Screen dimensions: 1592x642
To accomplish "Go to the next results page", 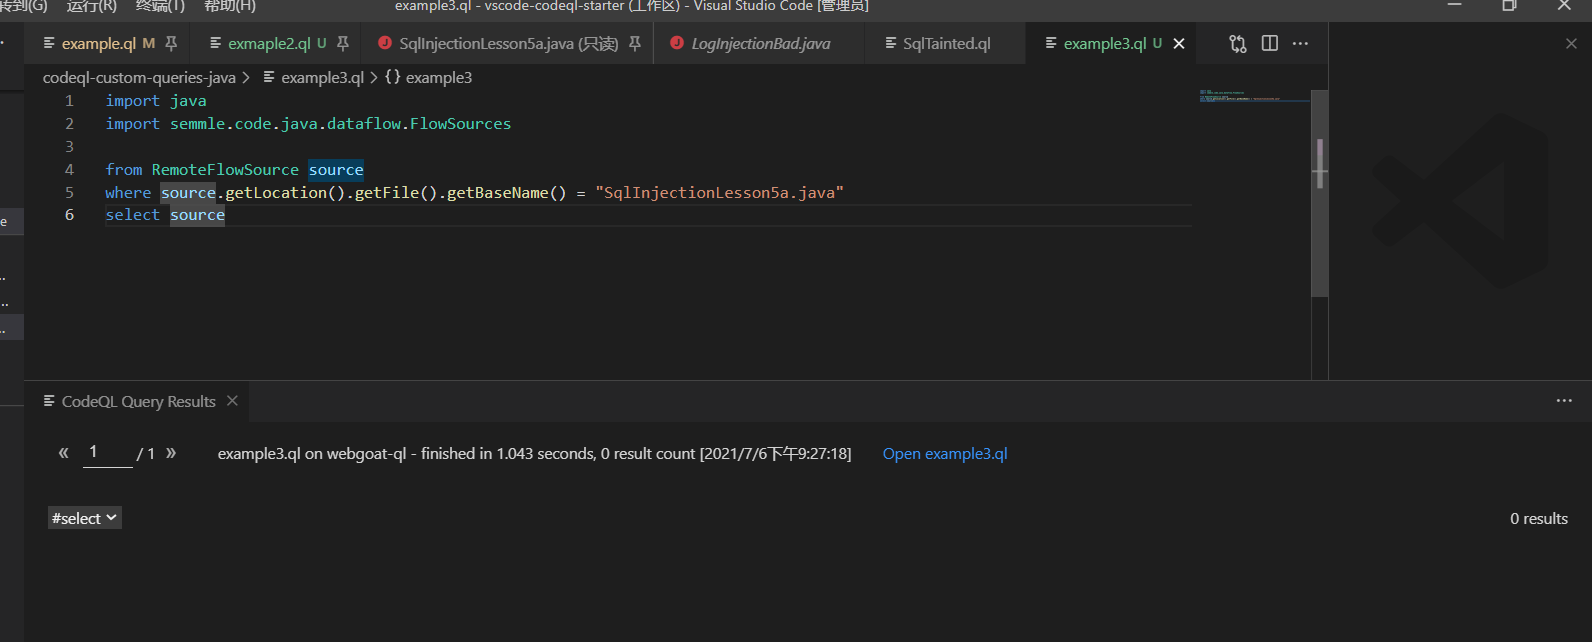I will 171,453.
